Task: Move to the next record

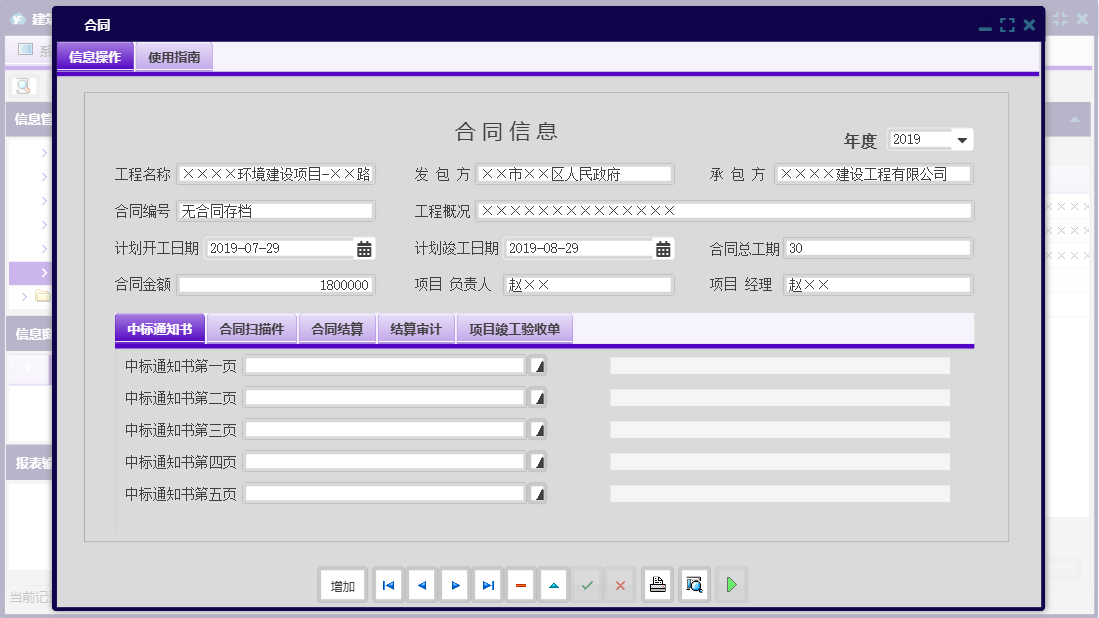Action: pos(455,585)
